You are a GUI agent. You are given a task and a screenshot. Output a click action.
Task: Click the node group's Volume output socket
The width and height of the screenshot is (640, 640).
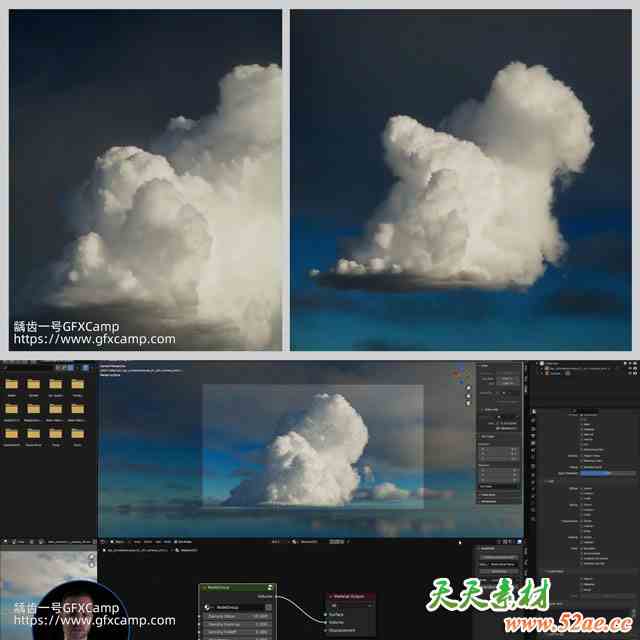[x=277, y=597]
